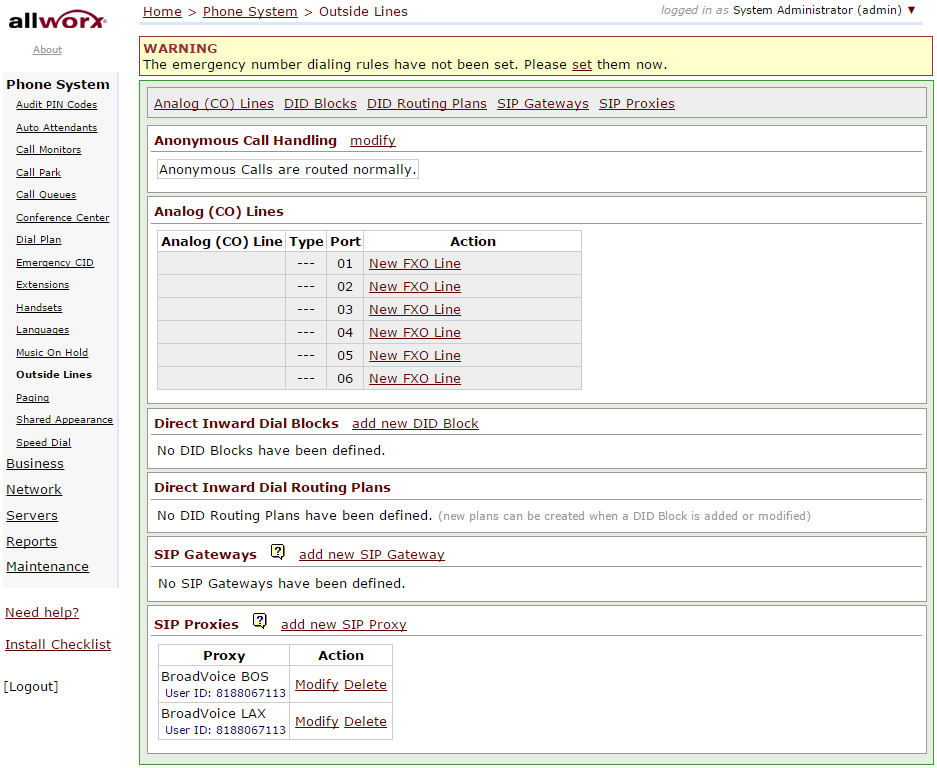Open the SIP Gateways help icon
Screen dimensions: 937x768
278,551
